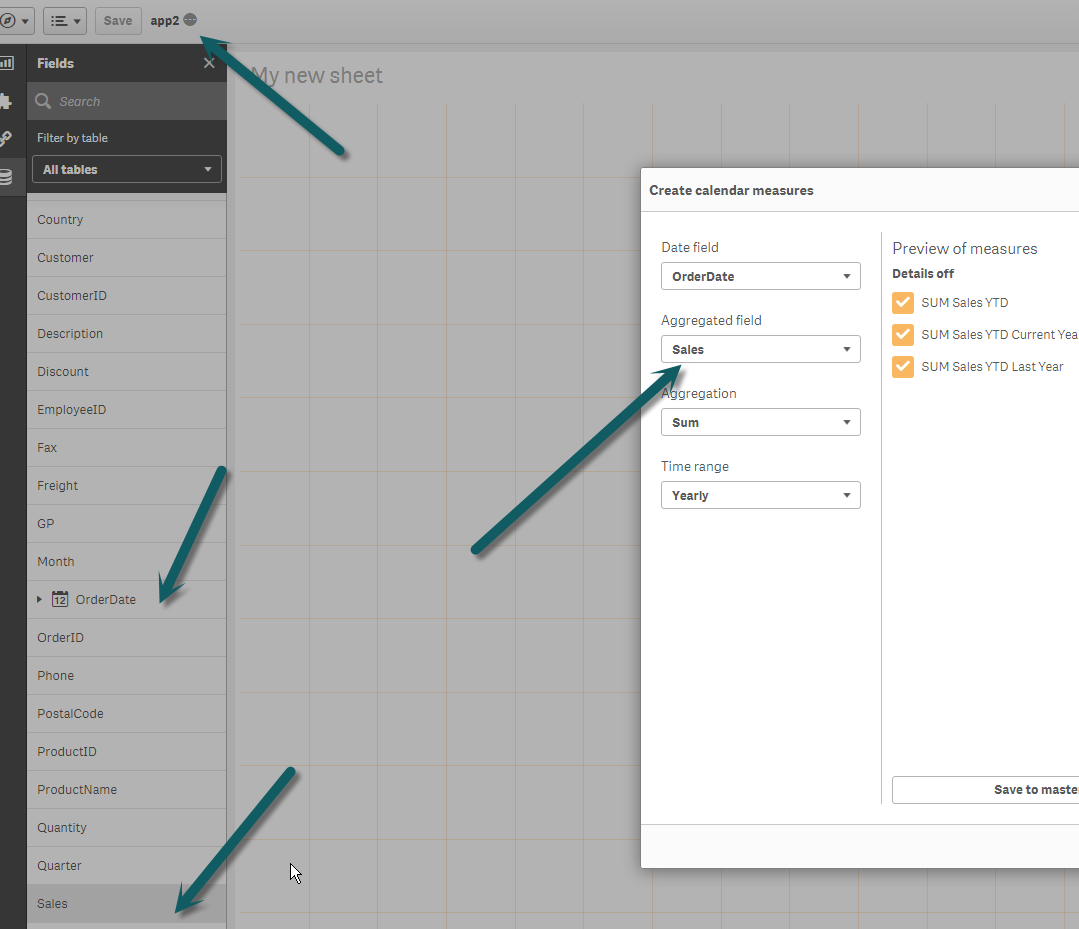Open the Date field dropdown showing OrderDate
Screen dimensions: 1079x929
coord(760,276)
